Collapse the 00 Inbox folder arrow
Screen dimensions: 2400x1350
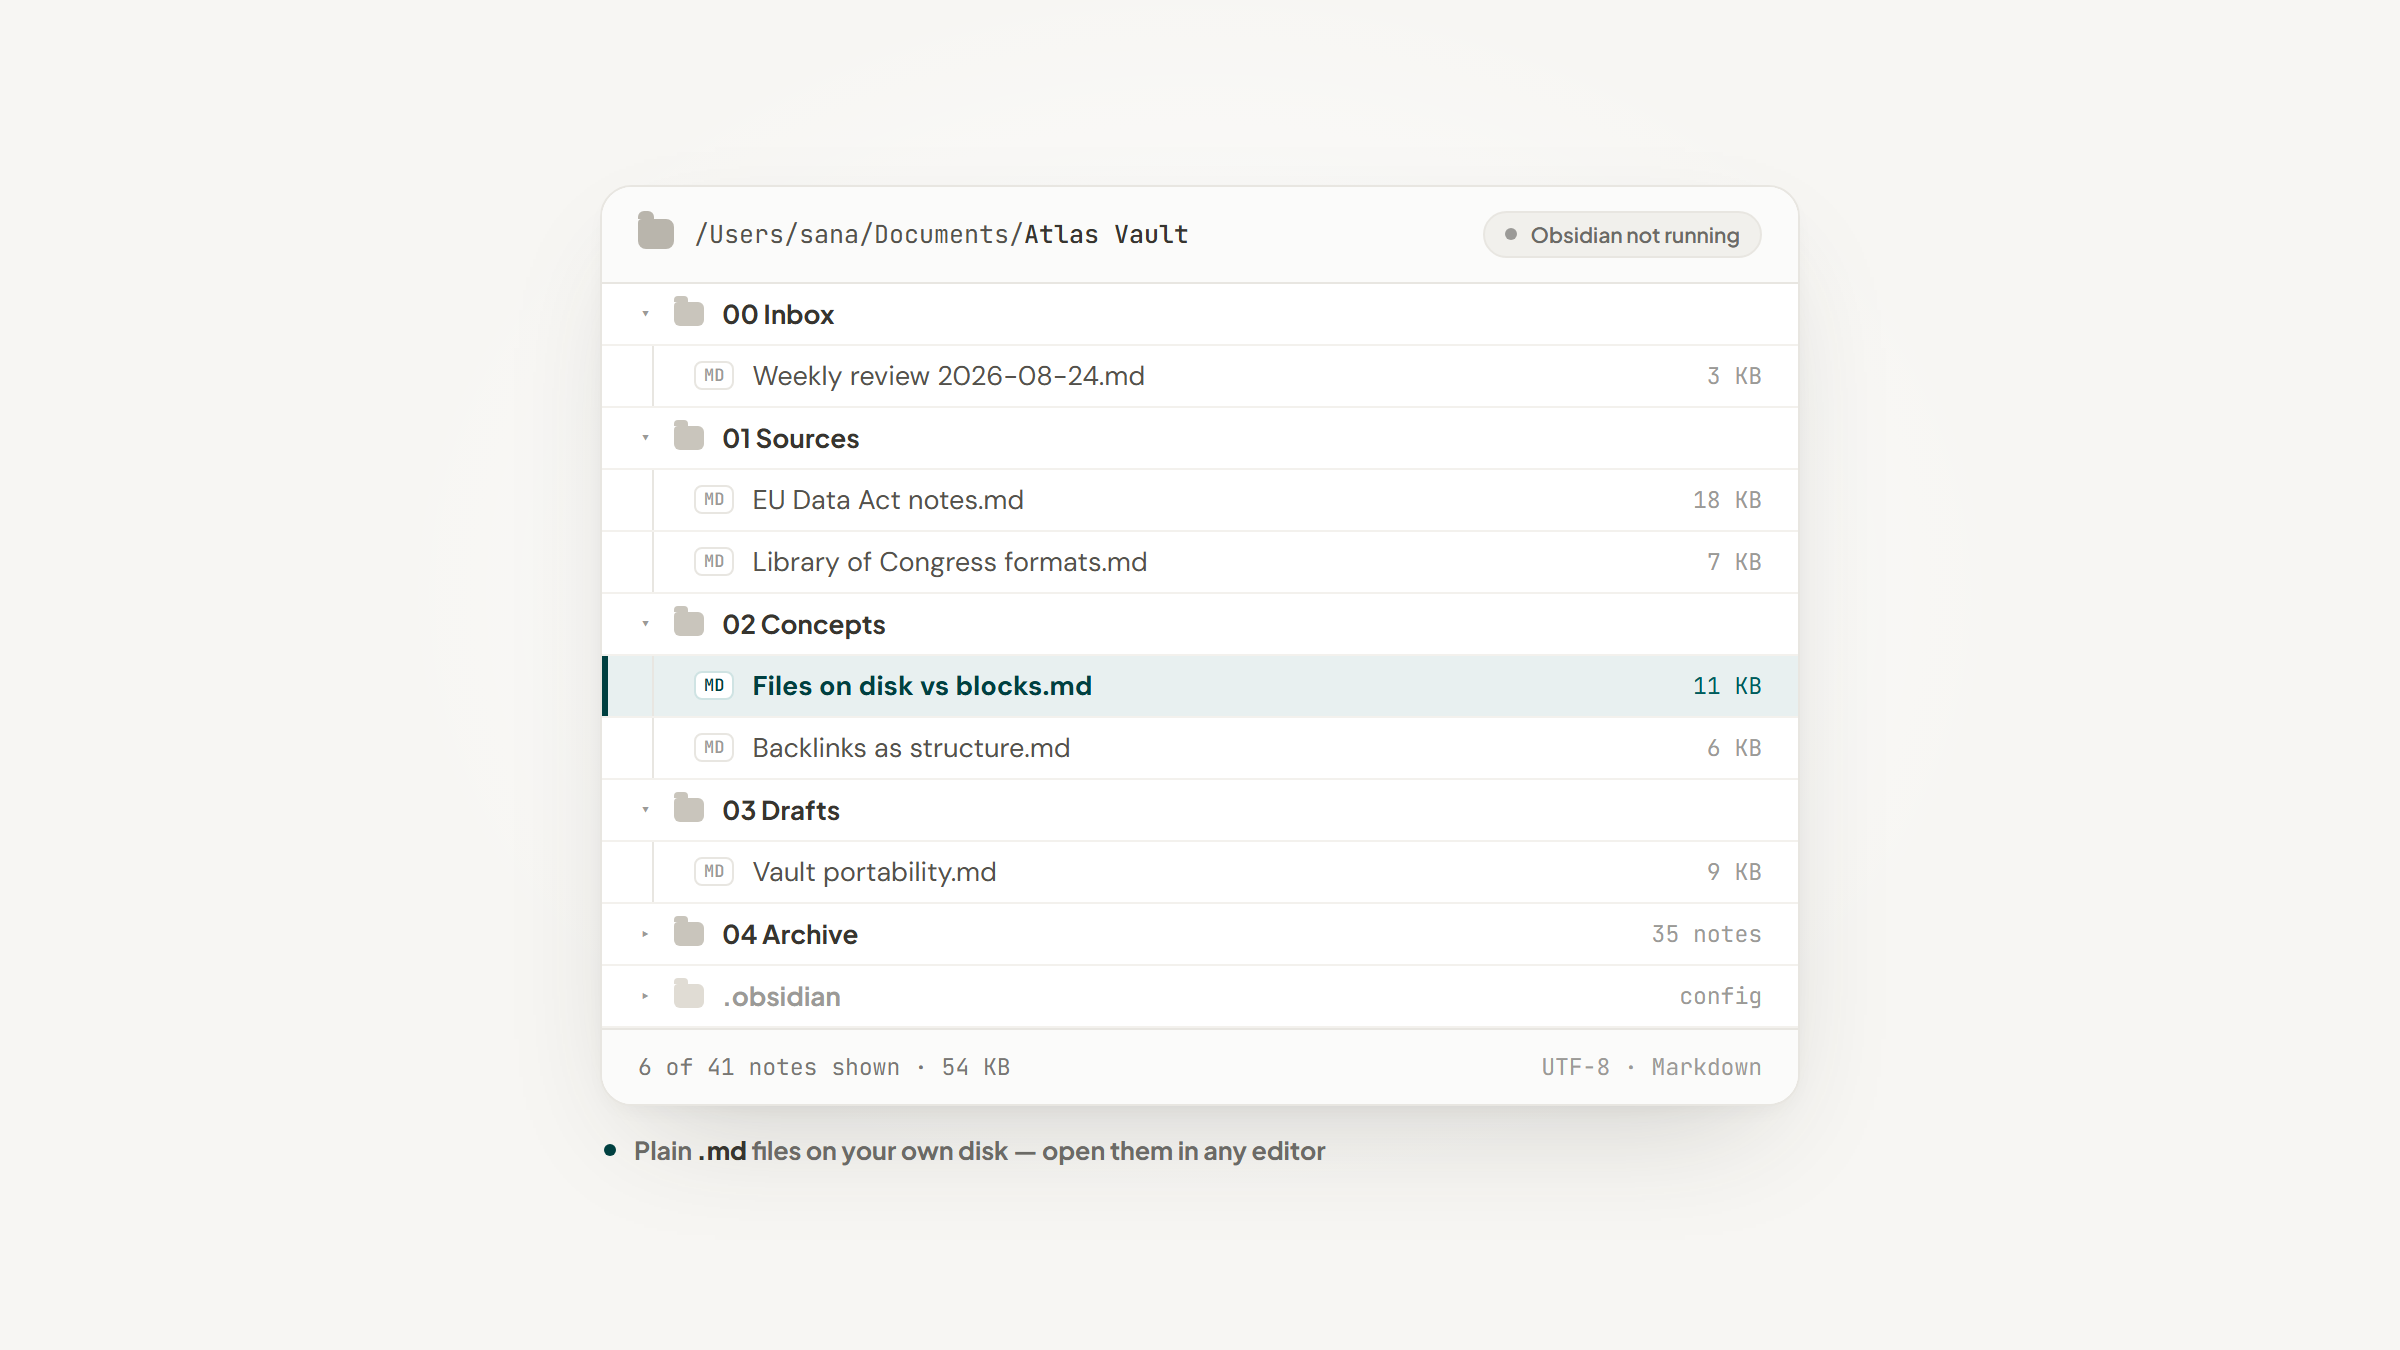pos(645,314)
